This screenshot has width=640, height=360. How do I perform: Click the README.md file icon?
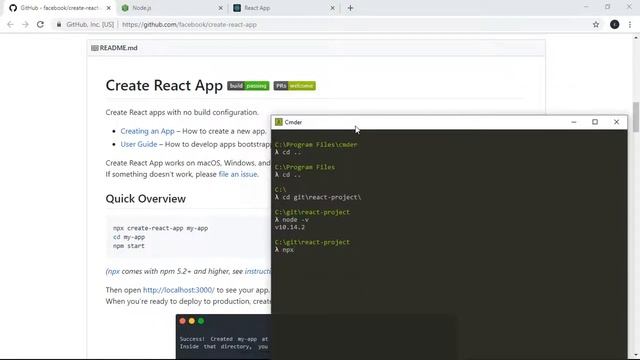[x=95, y=48]
